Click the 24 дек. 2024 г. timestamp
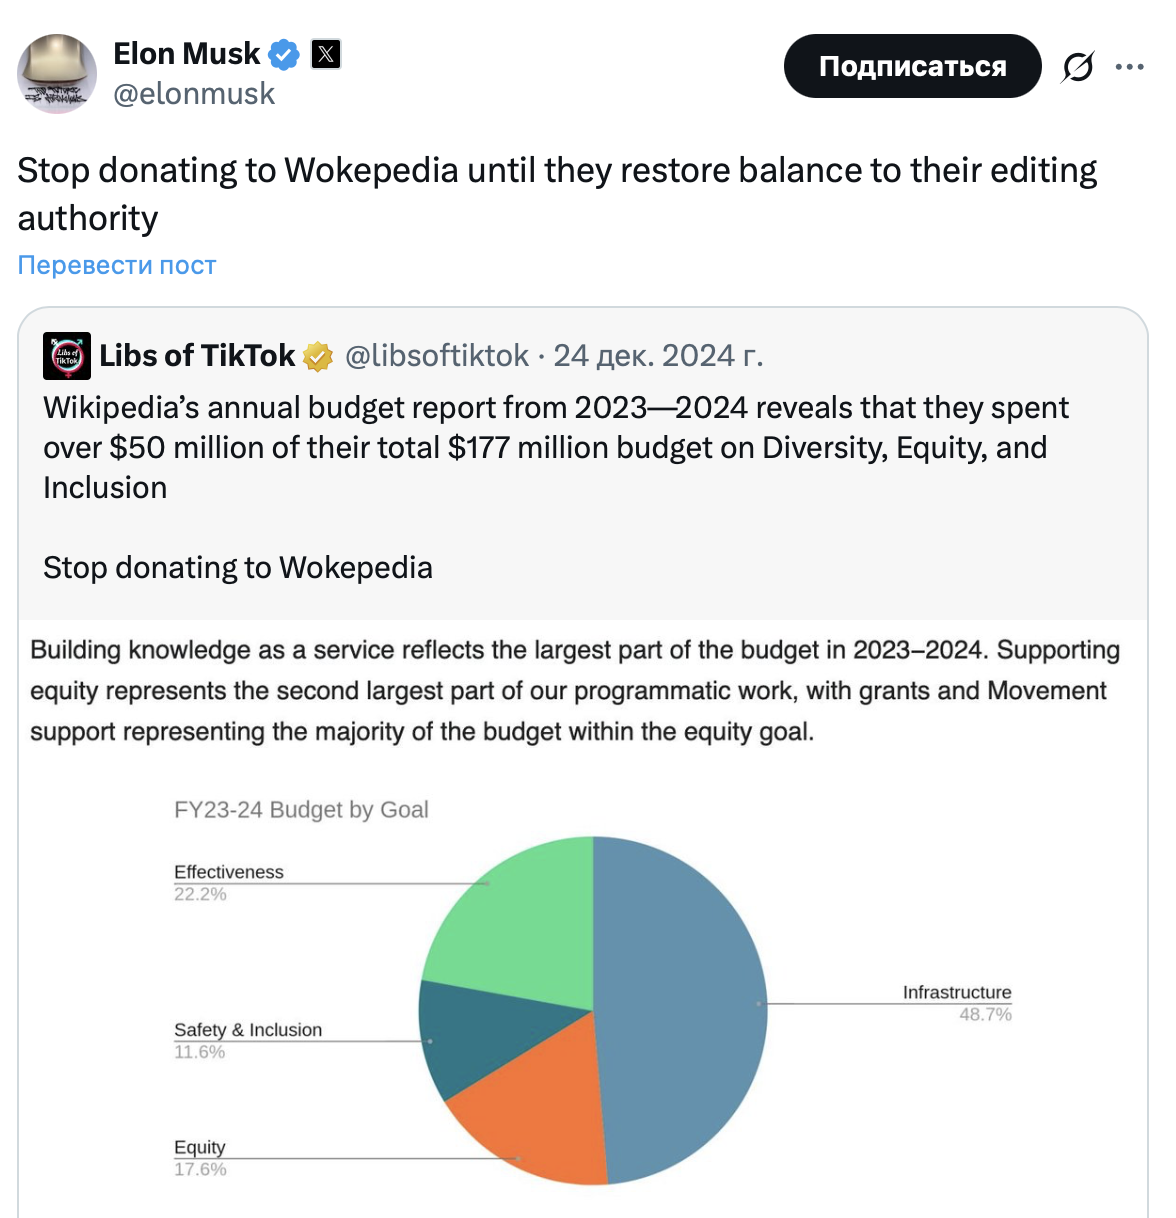The width and height of the screenshot is (1176, 1218). pyautogui.click(x=658, y=356)
